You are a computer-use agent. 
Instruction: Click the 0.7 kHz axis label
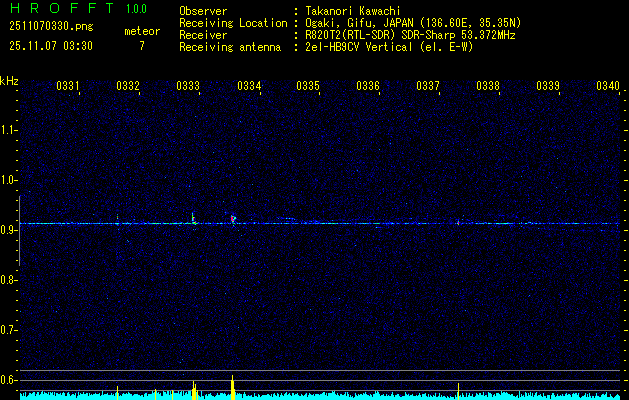(x=8, y=330)
